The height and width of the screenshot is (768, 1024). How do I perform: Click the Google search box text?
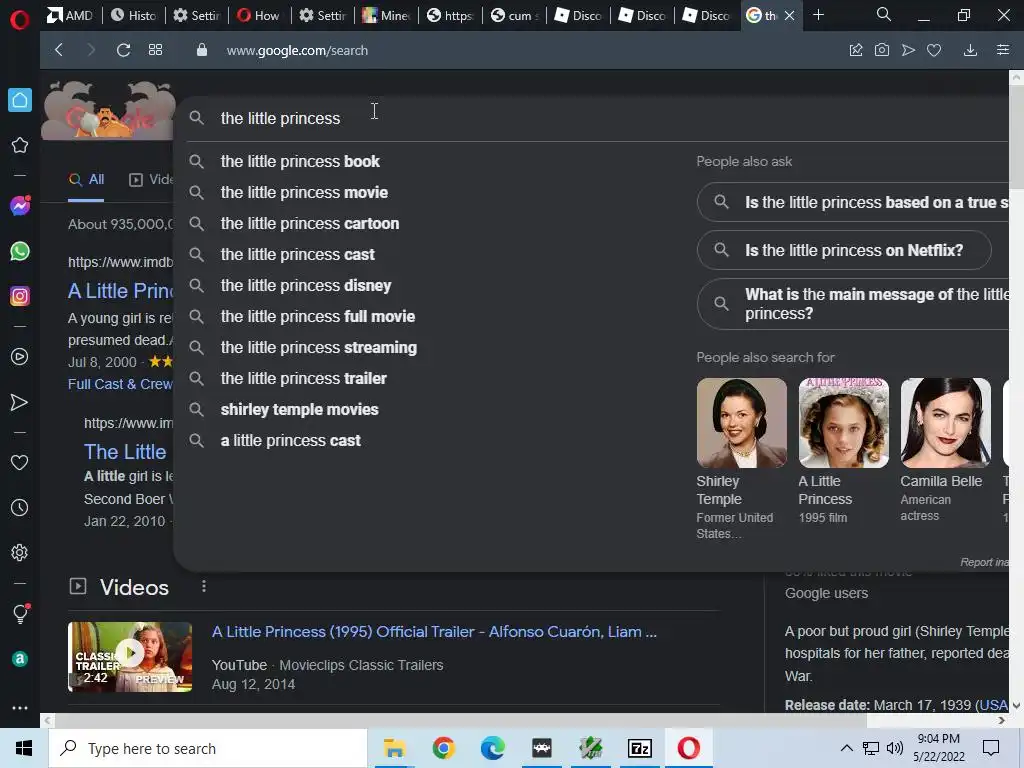click(280, 118)
